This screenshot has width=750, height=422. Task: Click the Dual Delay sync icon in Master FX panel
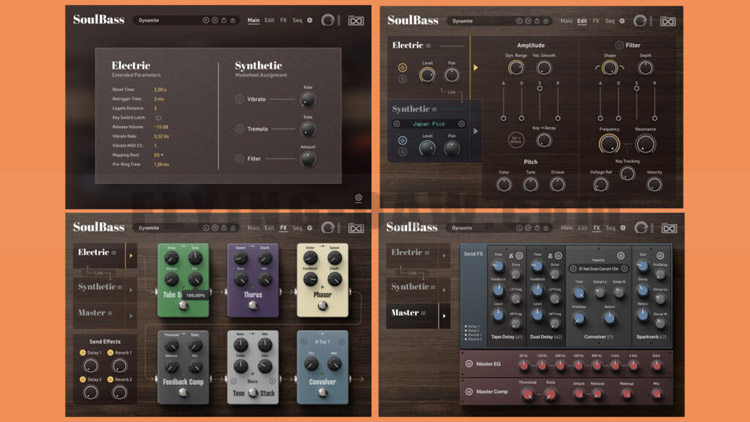pos(550,256)
